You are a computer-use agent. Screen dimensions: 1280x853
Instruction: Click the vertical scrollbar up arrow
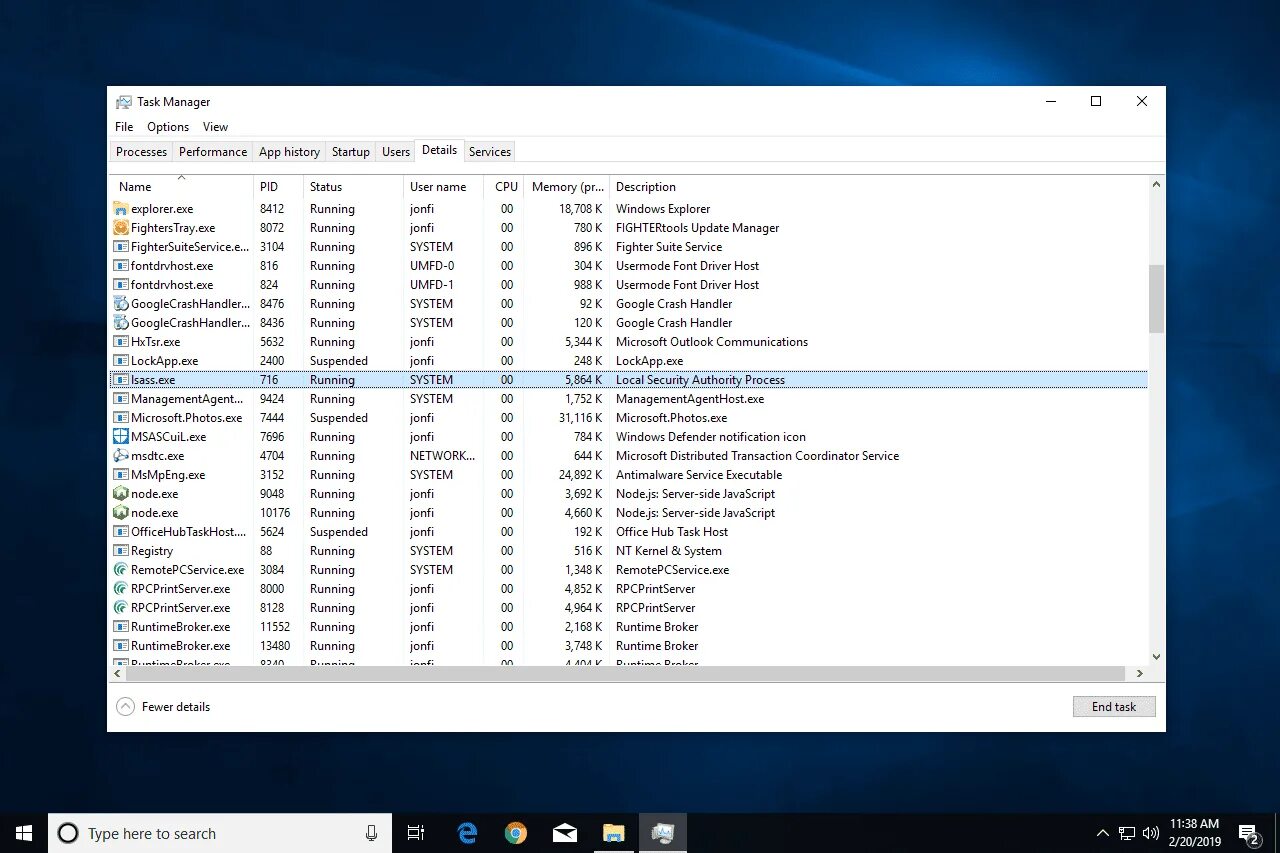coord(1156,185)
